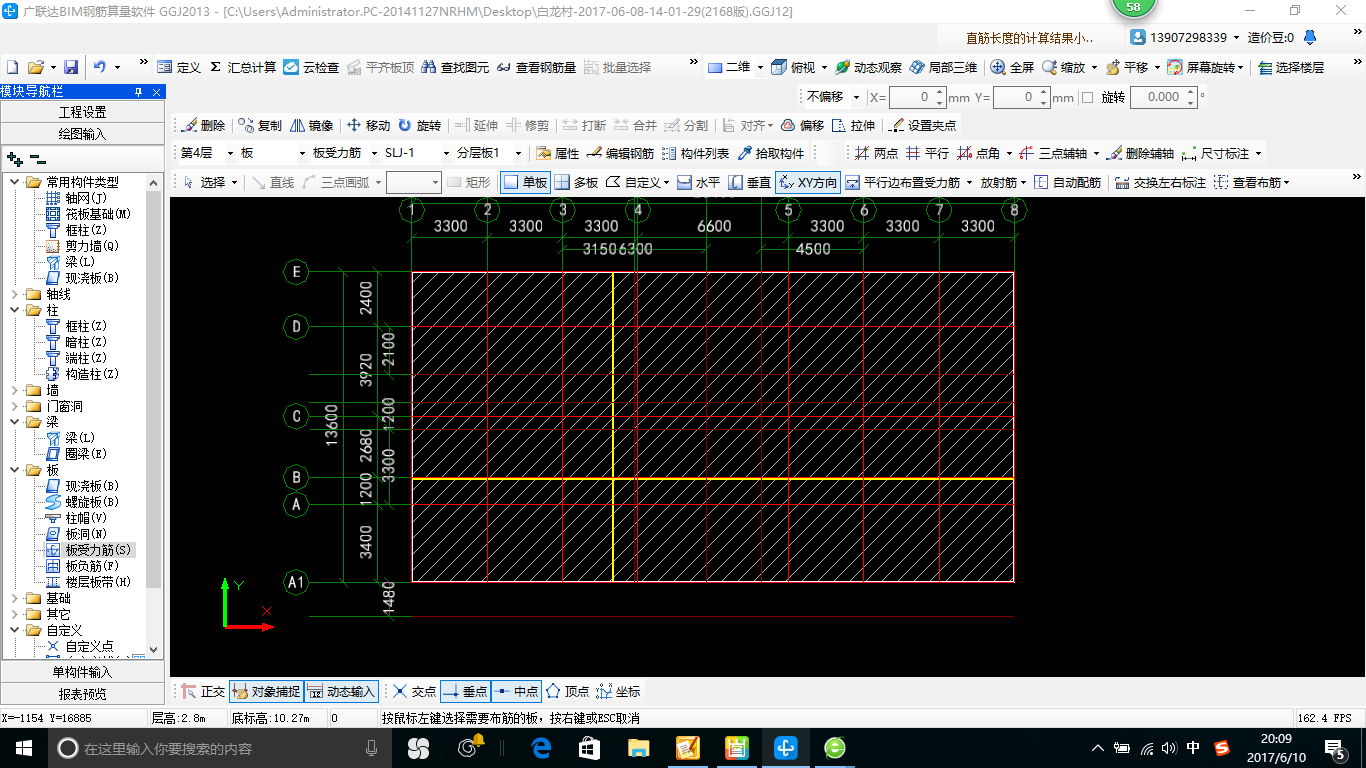Click 复制 copy tool
Image resolution: width=1366 pixels, height=768 pixels.
(x=260, y=125)
